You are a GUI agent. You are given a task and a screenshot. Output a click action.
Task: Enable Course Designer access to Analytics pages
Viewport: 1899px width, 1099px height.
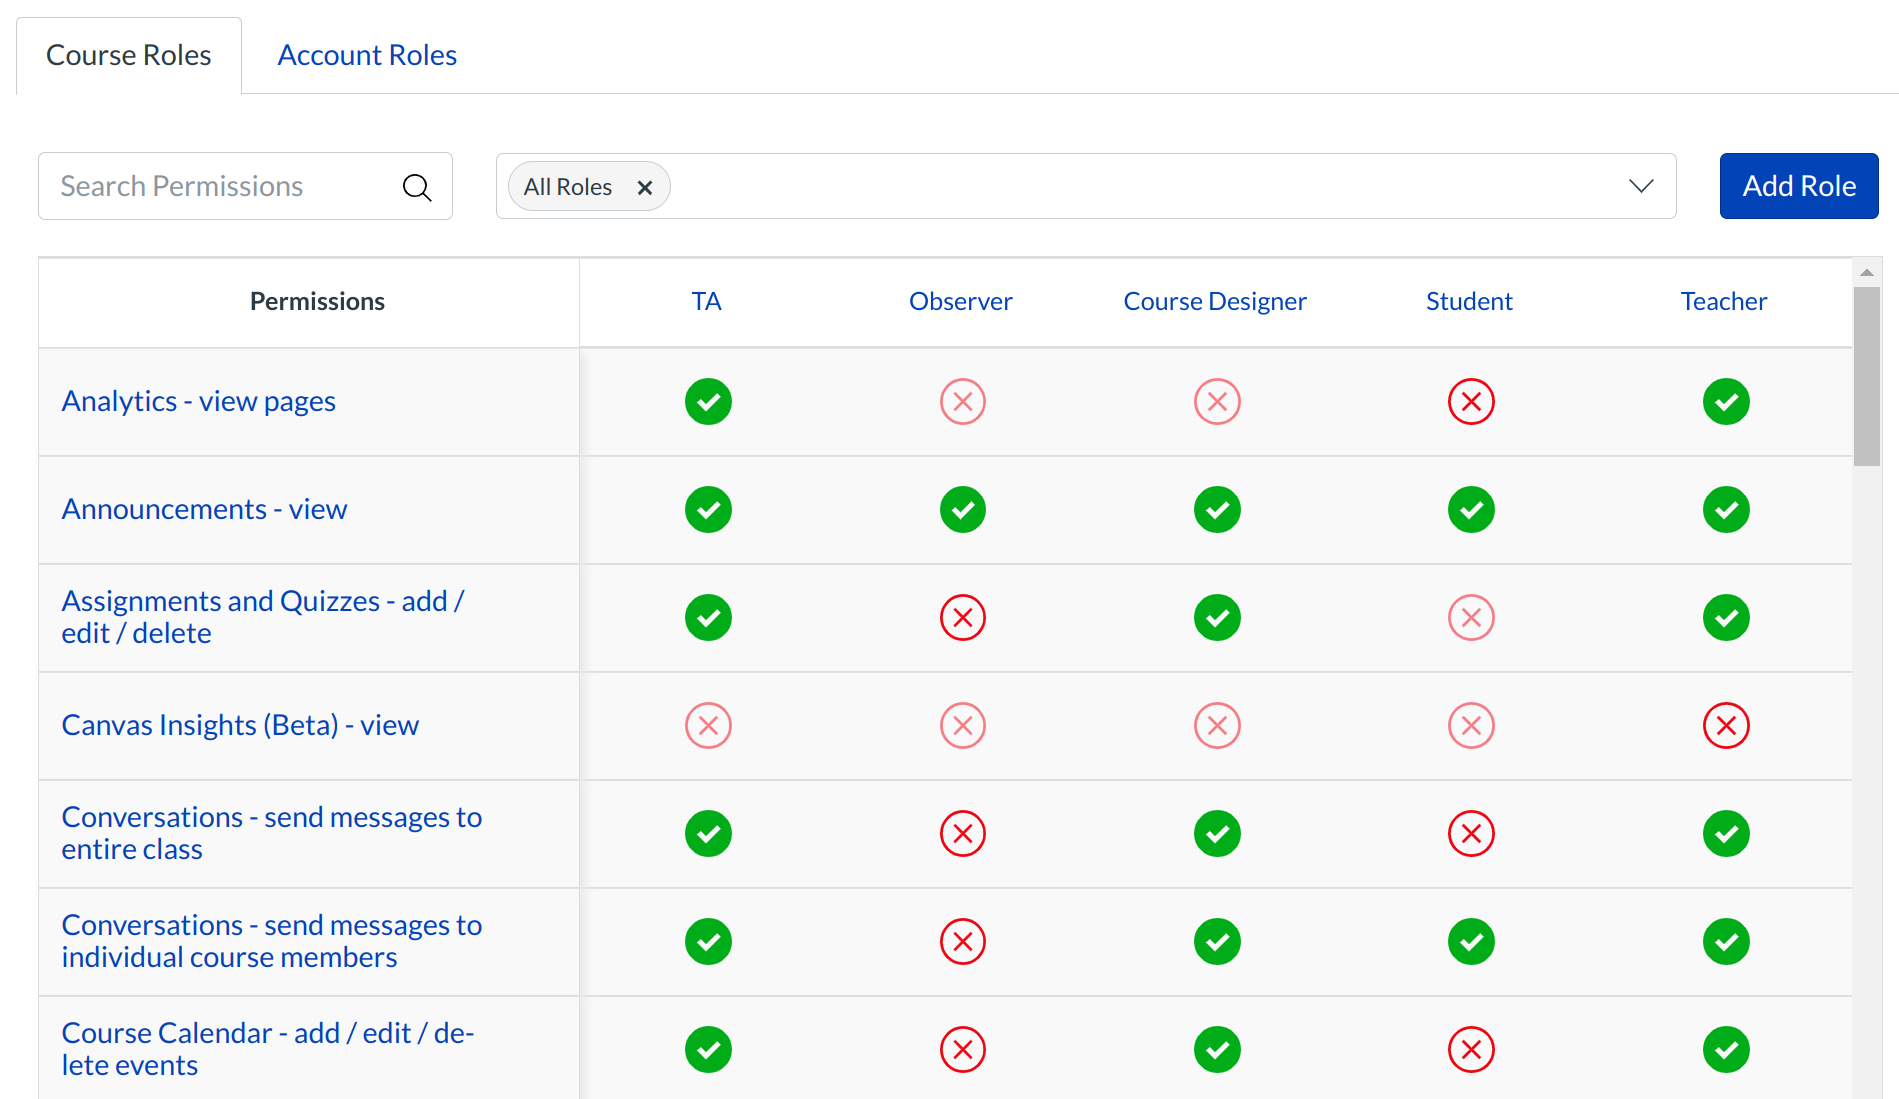click(1217, 401)
